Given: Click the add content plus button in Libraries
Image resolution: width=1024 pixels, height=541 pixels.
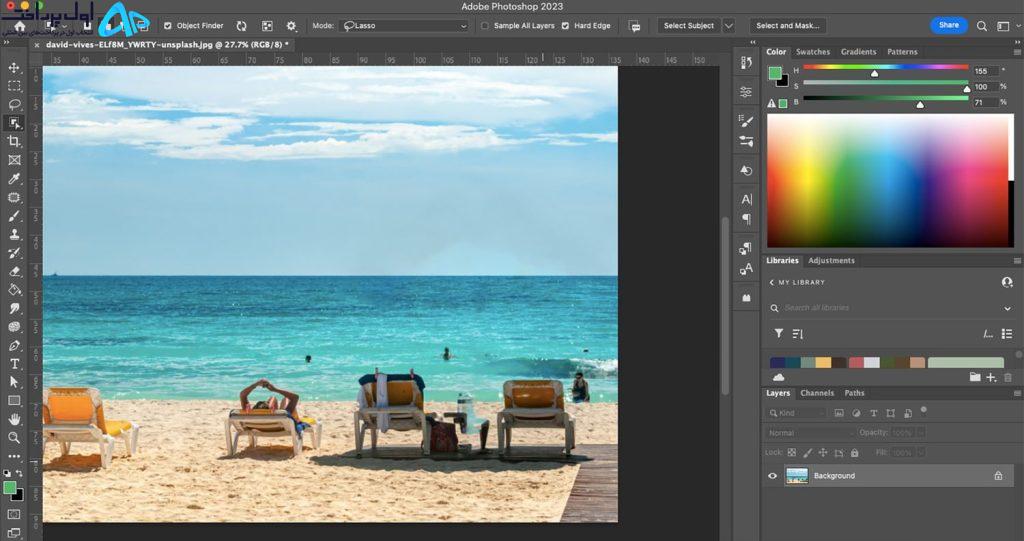Looking at the screenshot, I should [x=991, y=378].
